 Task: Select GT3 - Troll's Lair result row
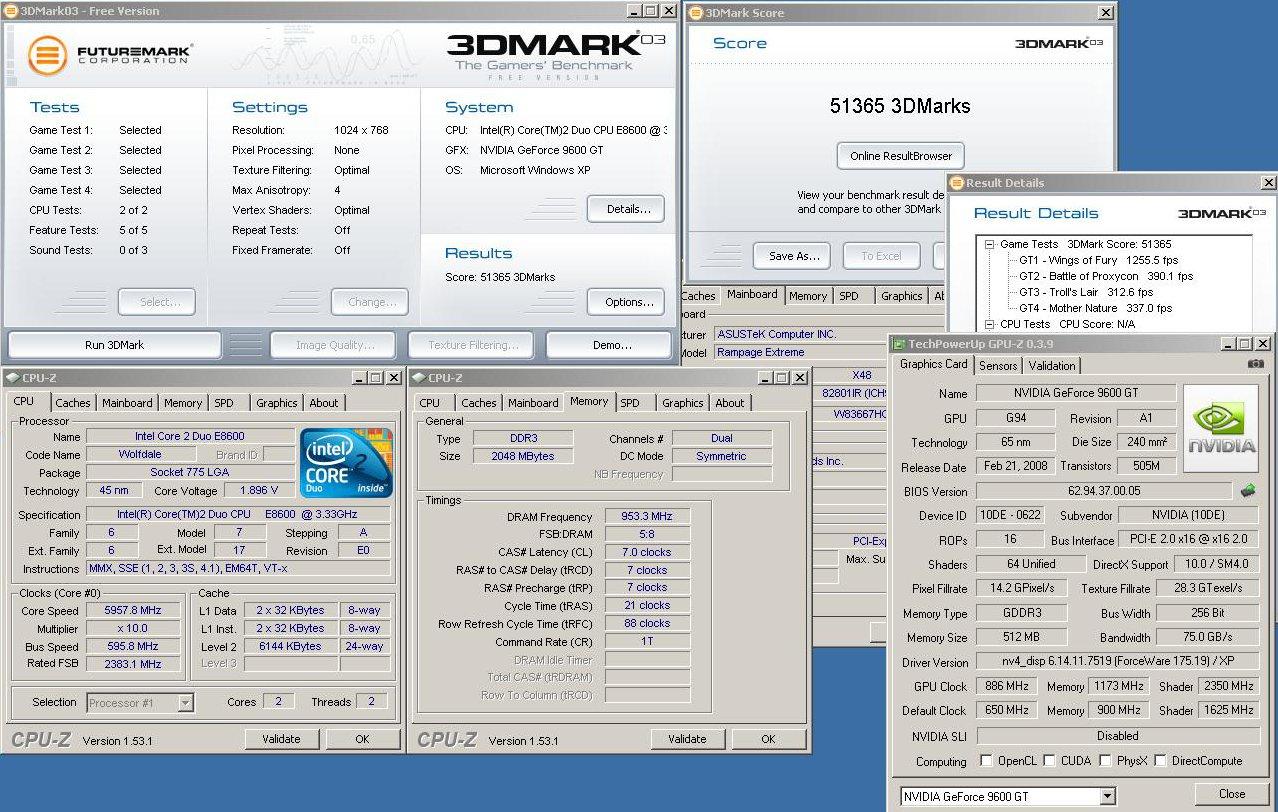pos(1085,292)
